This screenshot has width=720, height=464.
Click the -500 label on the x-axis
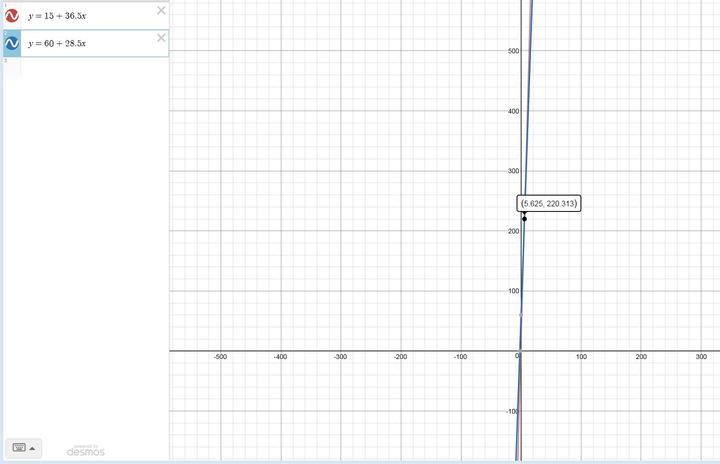click(x=220, y=357)
